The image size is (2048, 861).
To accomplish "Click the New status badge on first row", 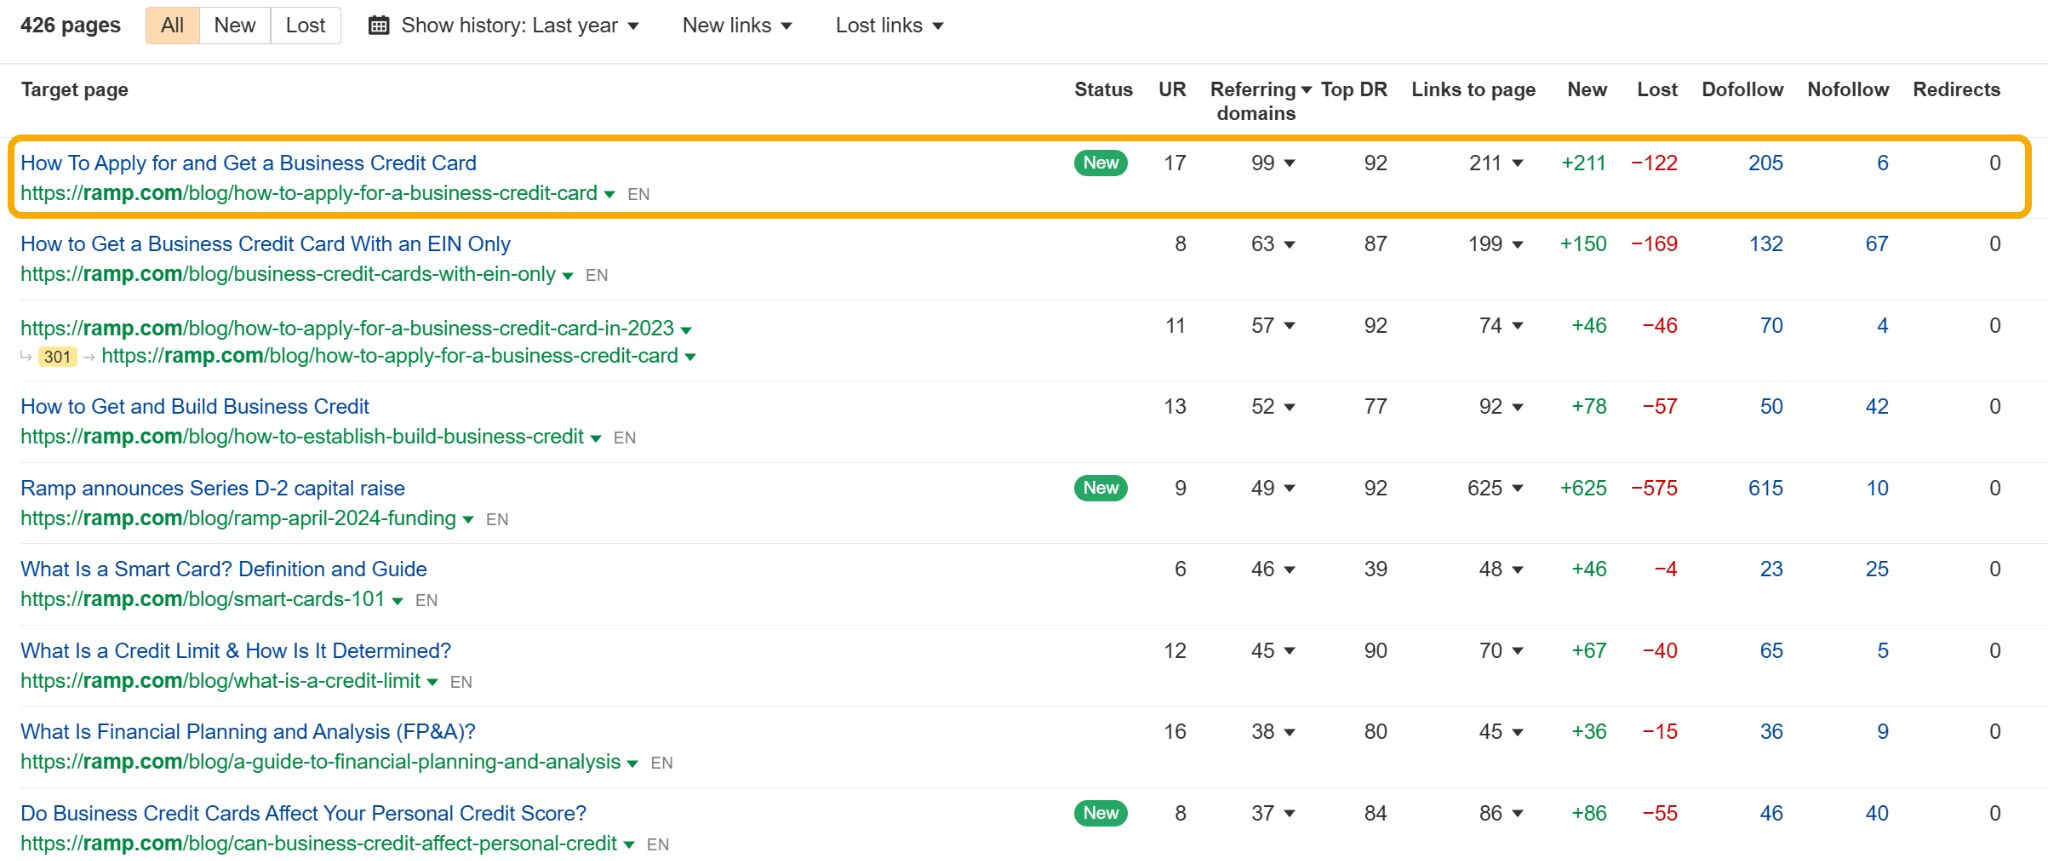I will click(1100, 163).
